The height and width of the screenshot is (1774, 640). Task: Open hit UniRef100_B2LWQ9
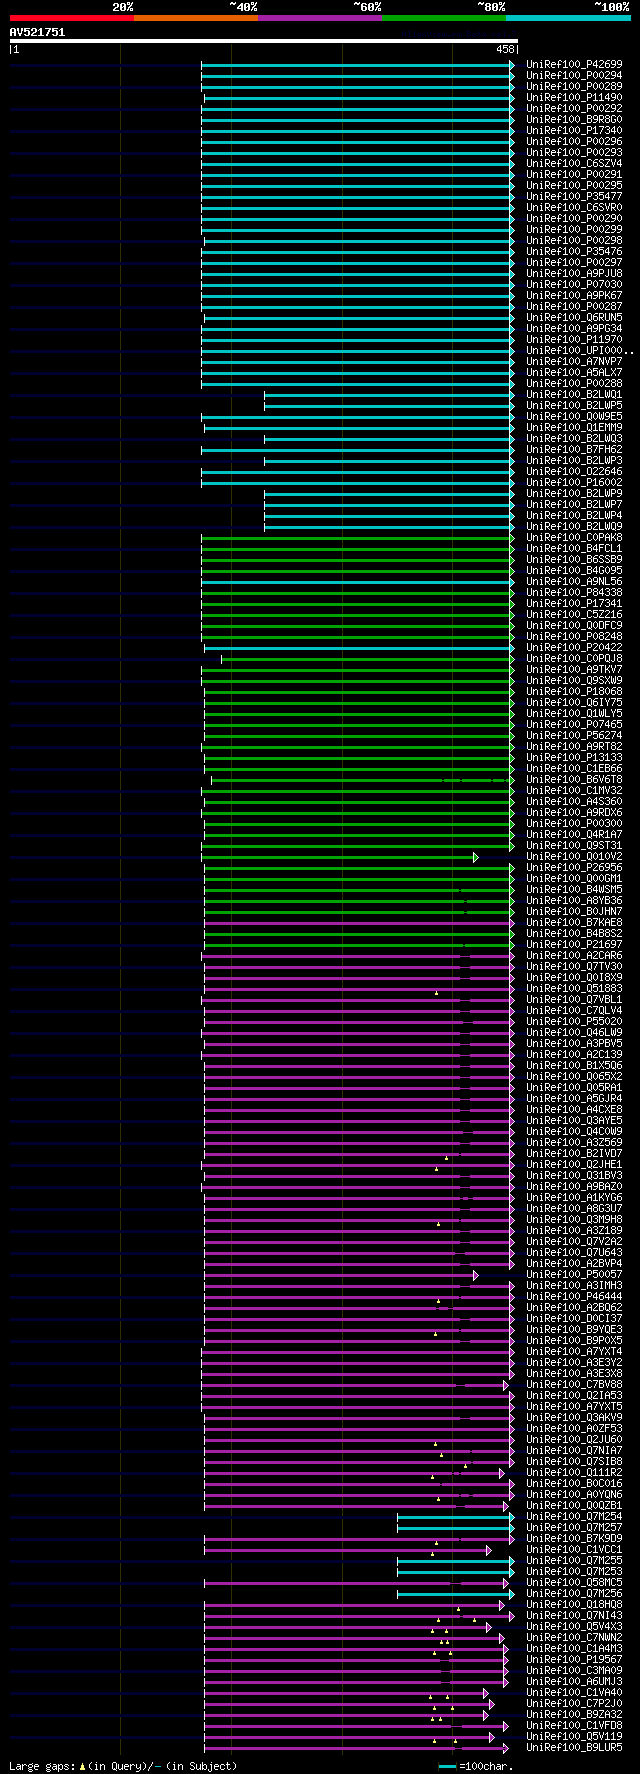pos(574,527)
